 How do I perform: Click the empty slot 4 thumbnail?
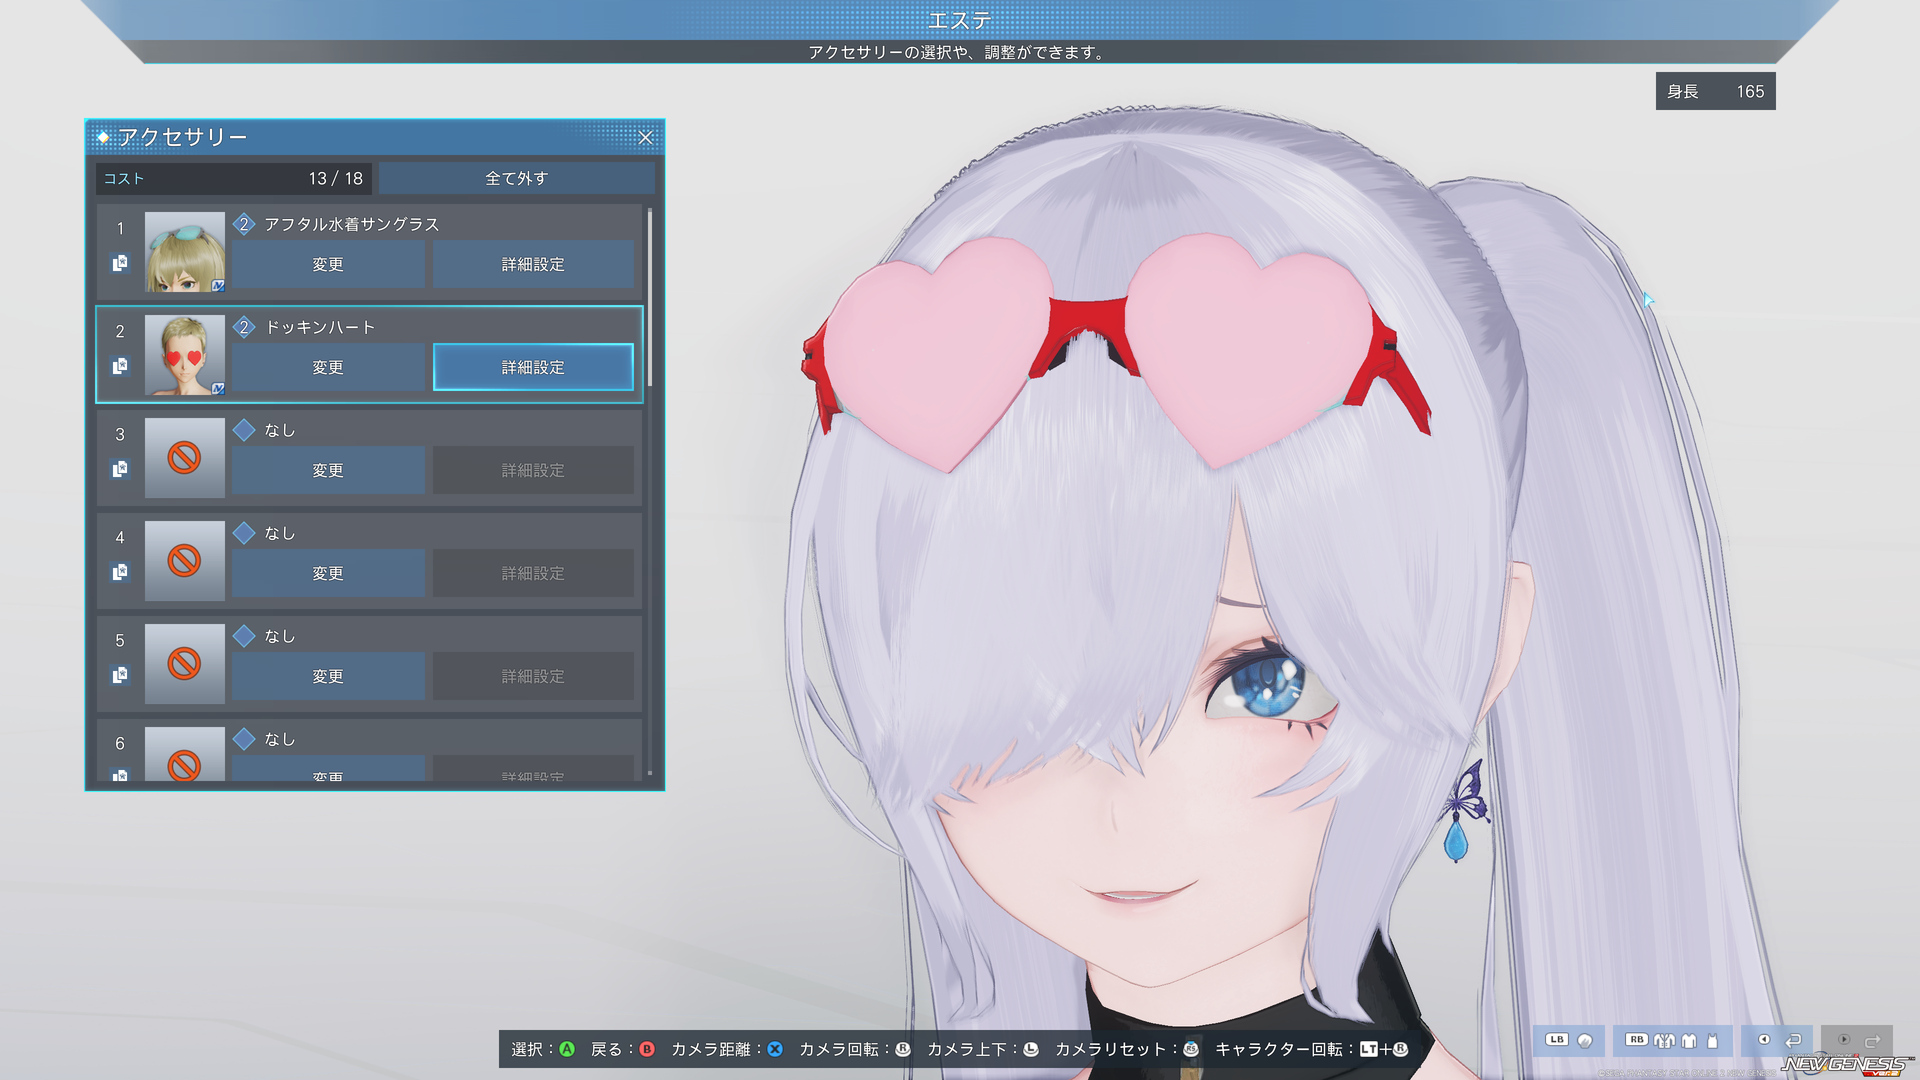click(185, 560)
